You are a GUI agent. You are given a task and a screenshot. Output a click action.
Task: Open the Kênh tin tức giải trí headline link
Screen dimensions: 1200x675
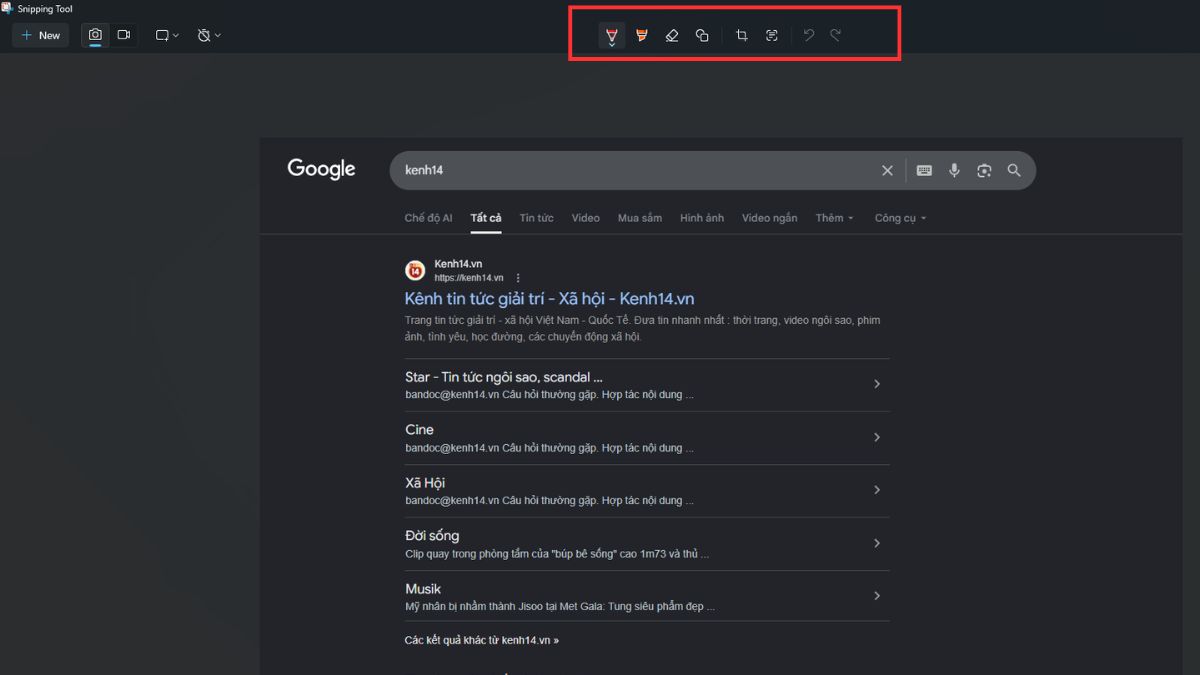coord(549,299)
